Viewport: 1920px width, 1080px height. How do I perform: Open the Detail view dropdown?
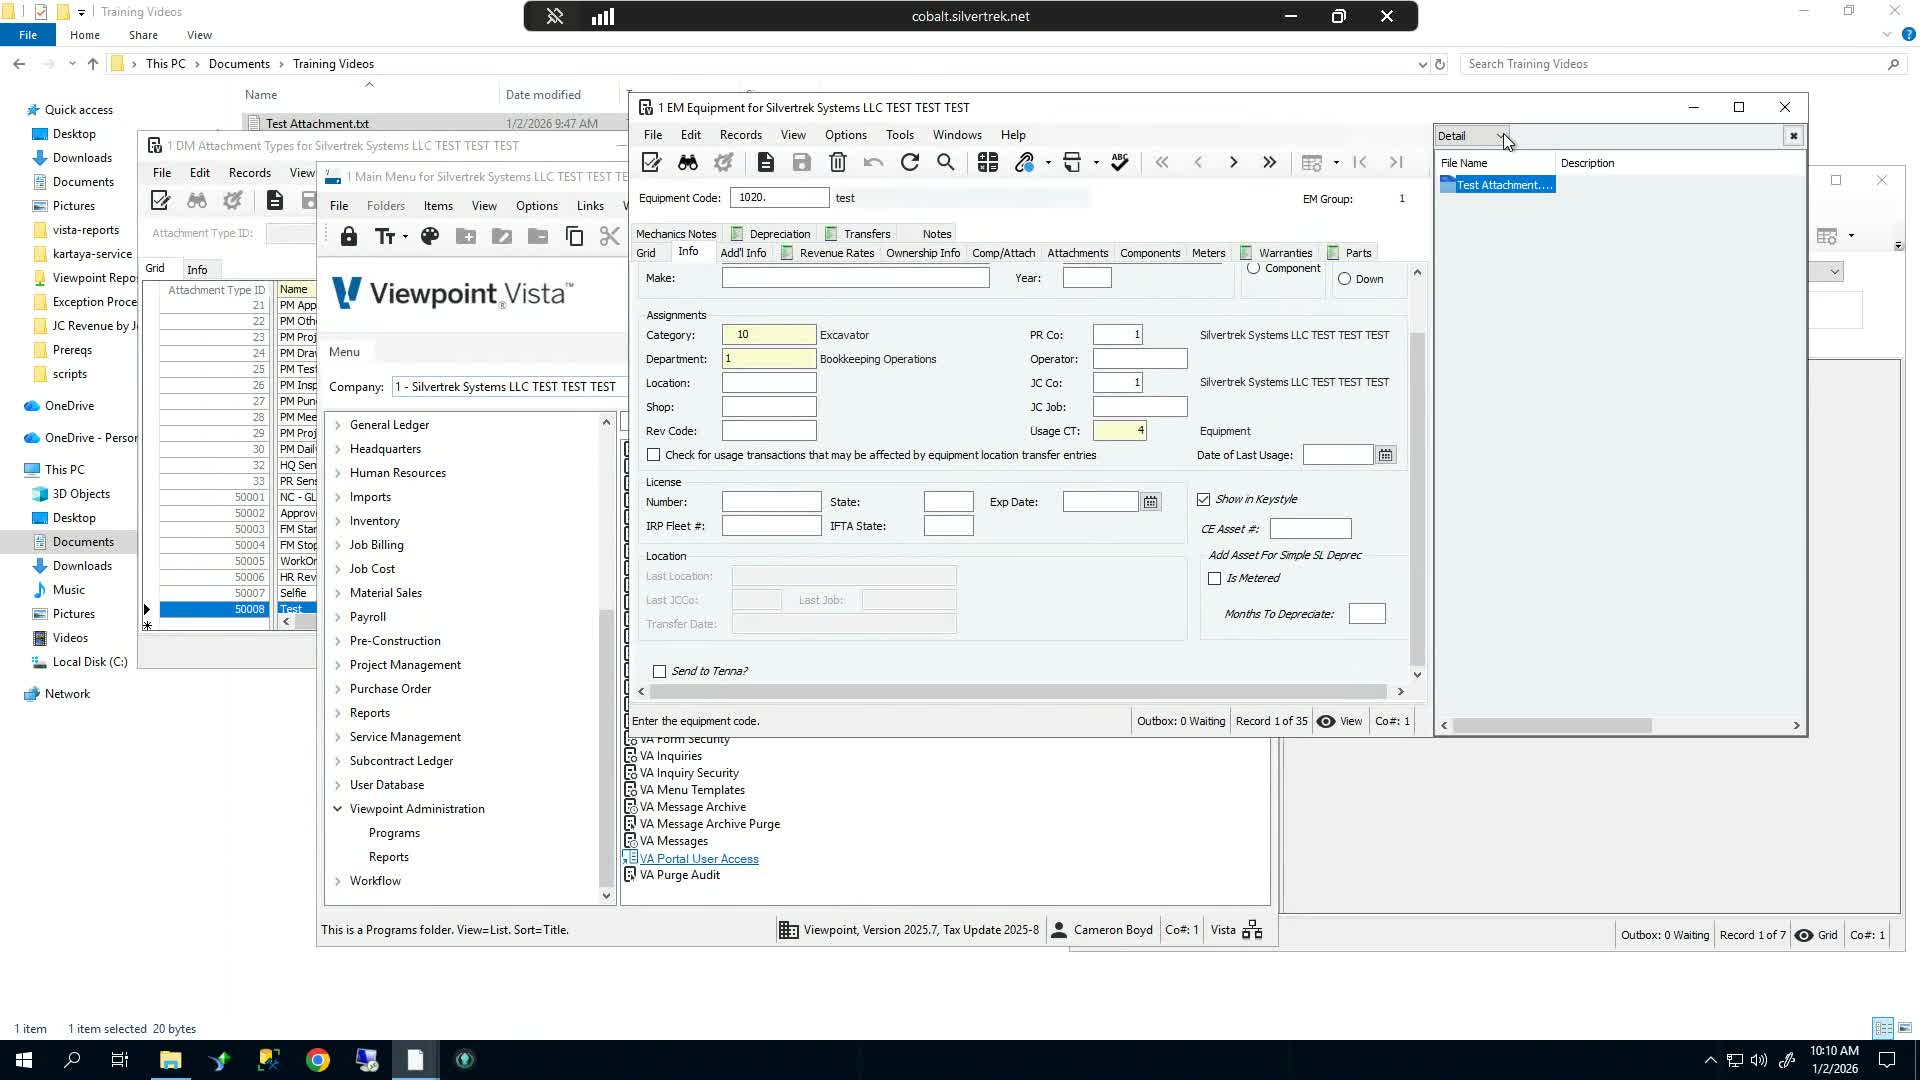click(1500, 136)
